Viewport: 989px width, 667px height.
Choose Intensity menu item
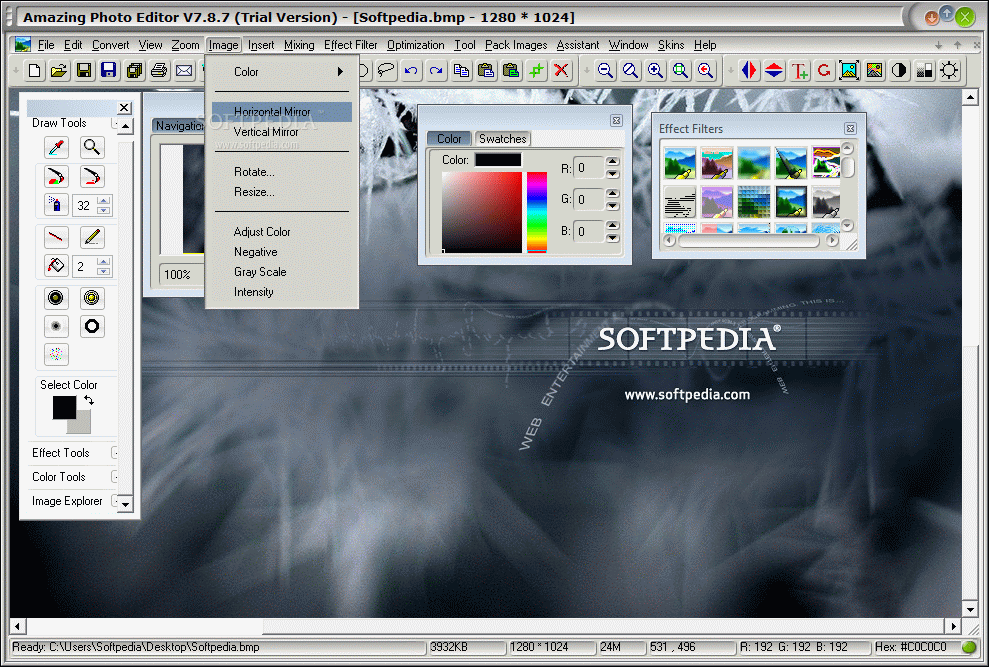pyautogui.click(x=282, y=292)
